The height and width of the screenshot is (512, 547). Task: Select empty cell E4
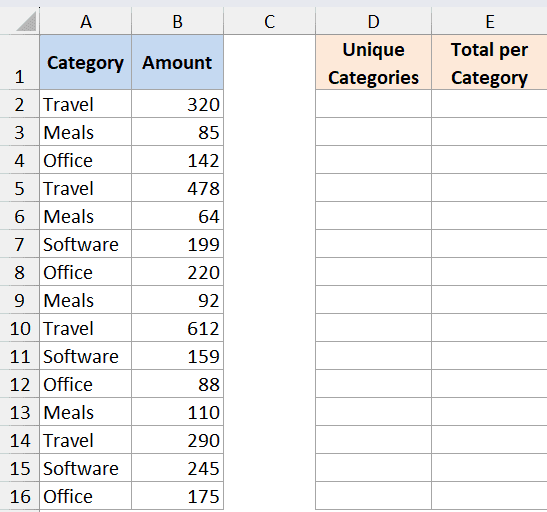click(489, 160)
